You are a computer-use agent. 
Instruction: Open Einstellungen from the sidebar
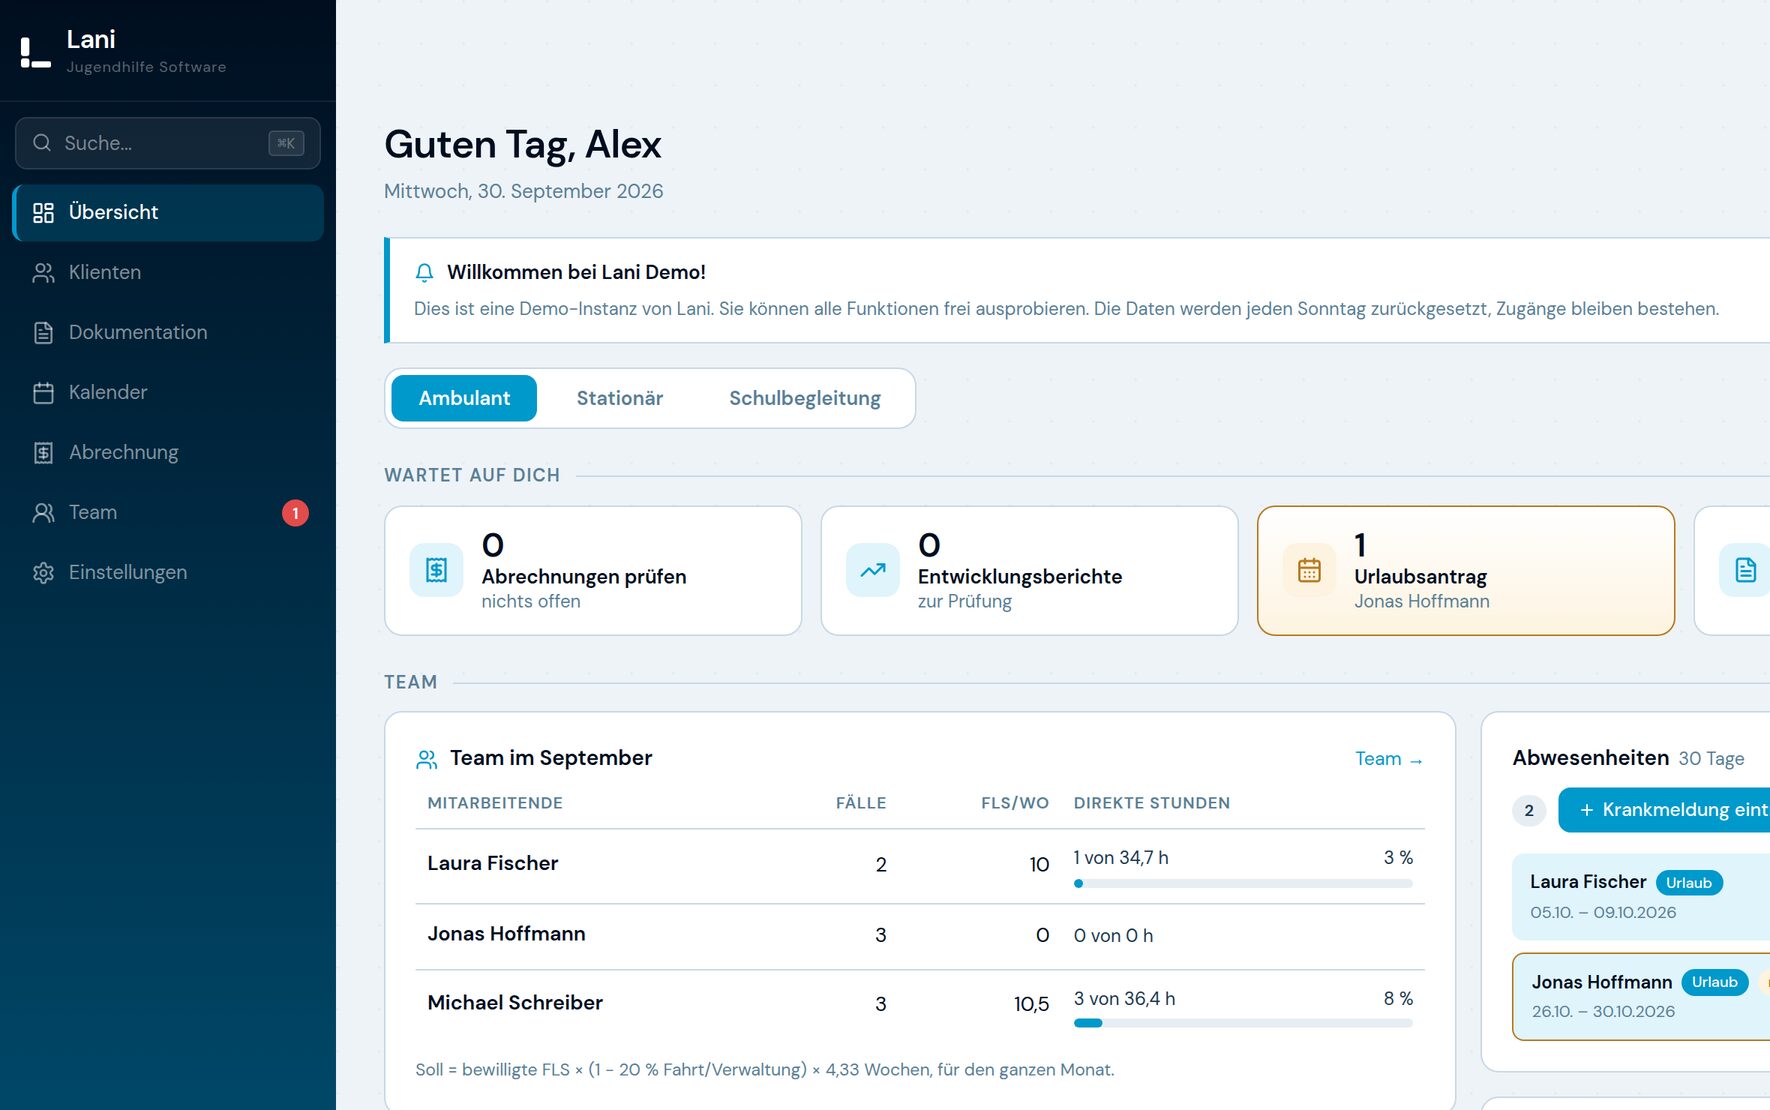tap(168, 572)
